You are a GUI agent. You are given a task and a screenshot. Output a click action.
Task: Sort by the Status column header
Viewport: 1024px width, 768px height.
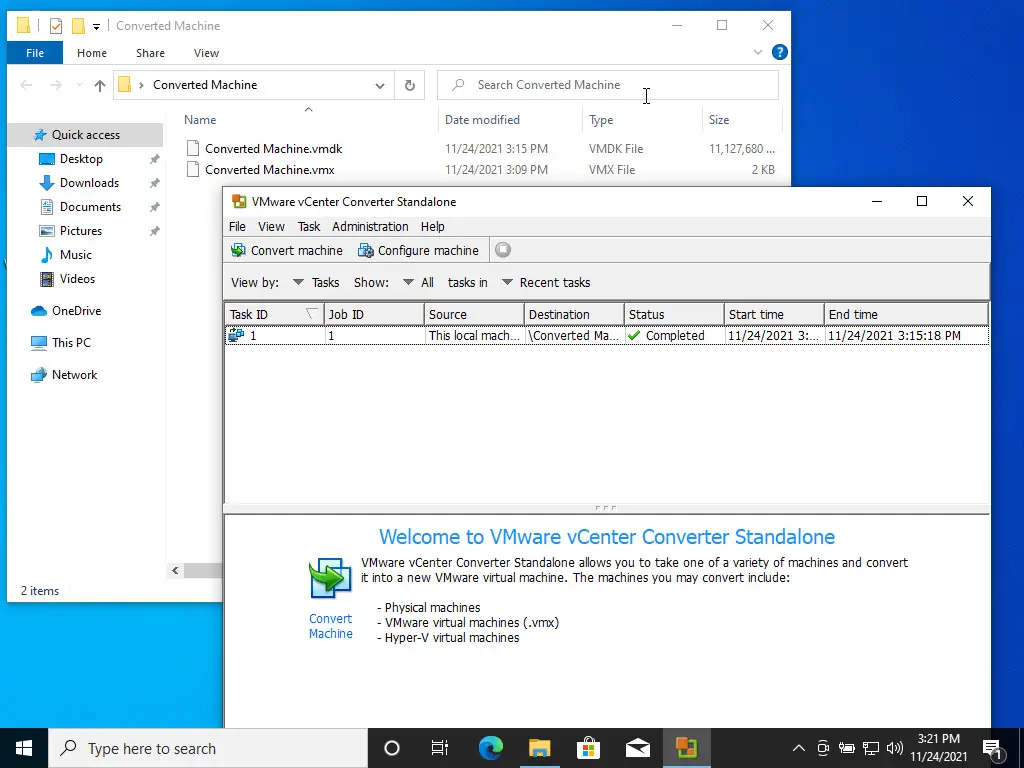point(674,314)
